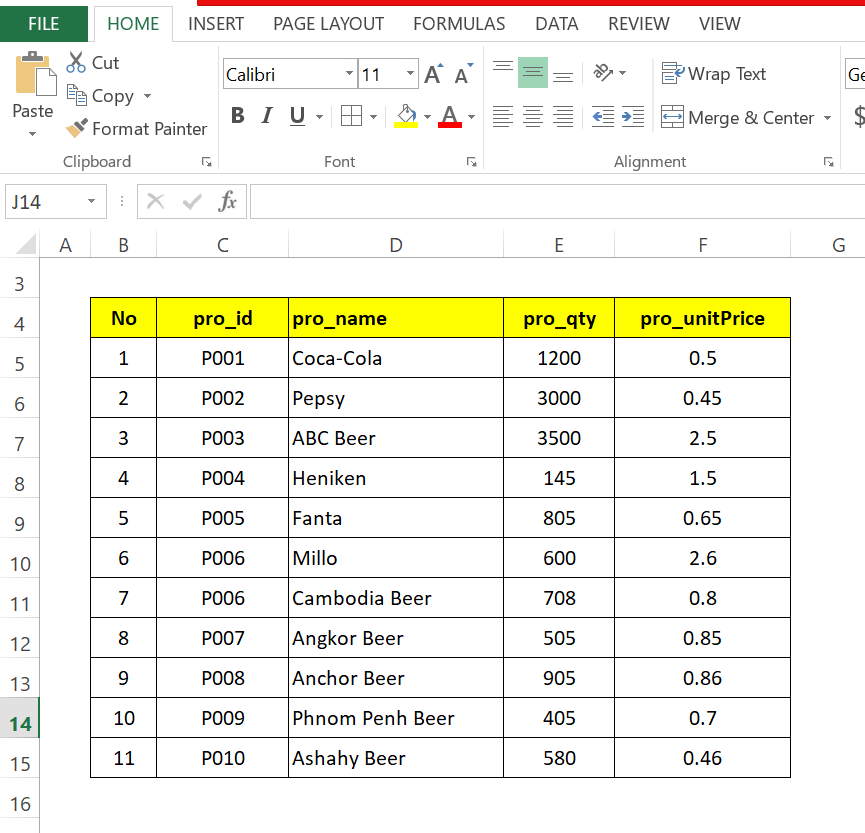The height and width of the screenshot is (833, 865).
Task: Increase font size with the large A
Action: (434, 74)
